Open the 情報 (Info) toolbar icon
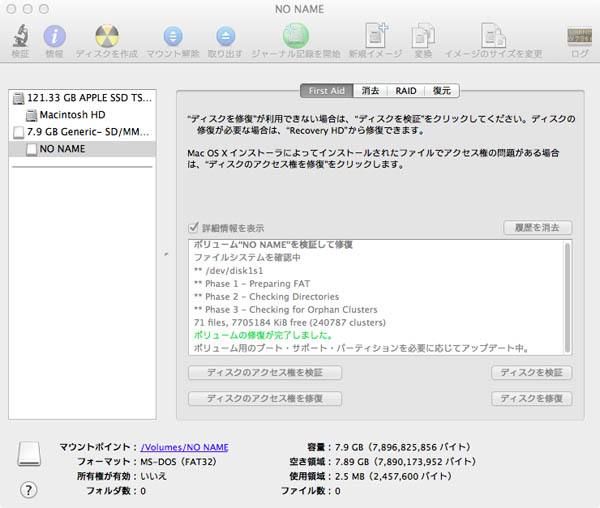Screen dimensions: 600x508 pos(55,37)
